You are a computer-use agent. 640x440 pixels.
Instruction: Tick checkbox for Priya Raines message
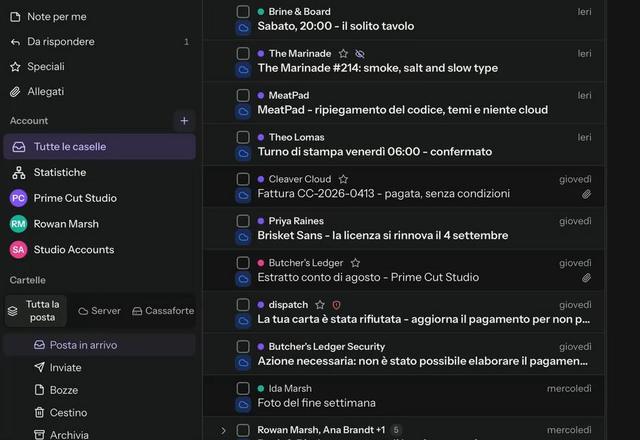(243, 221)
